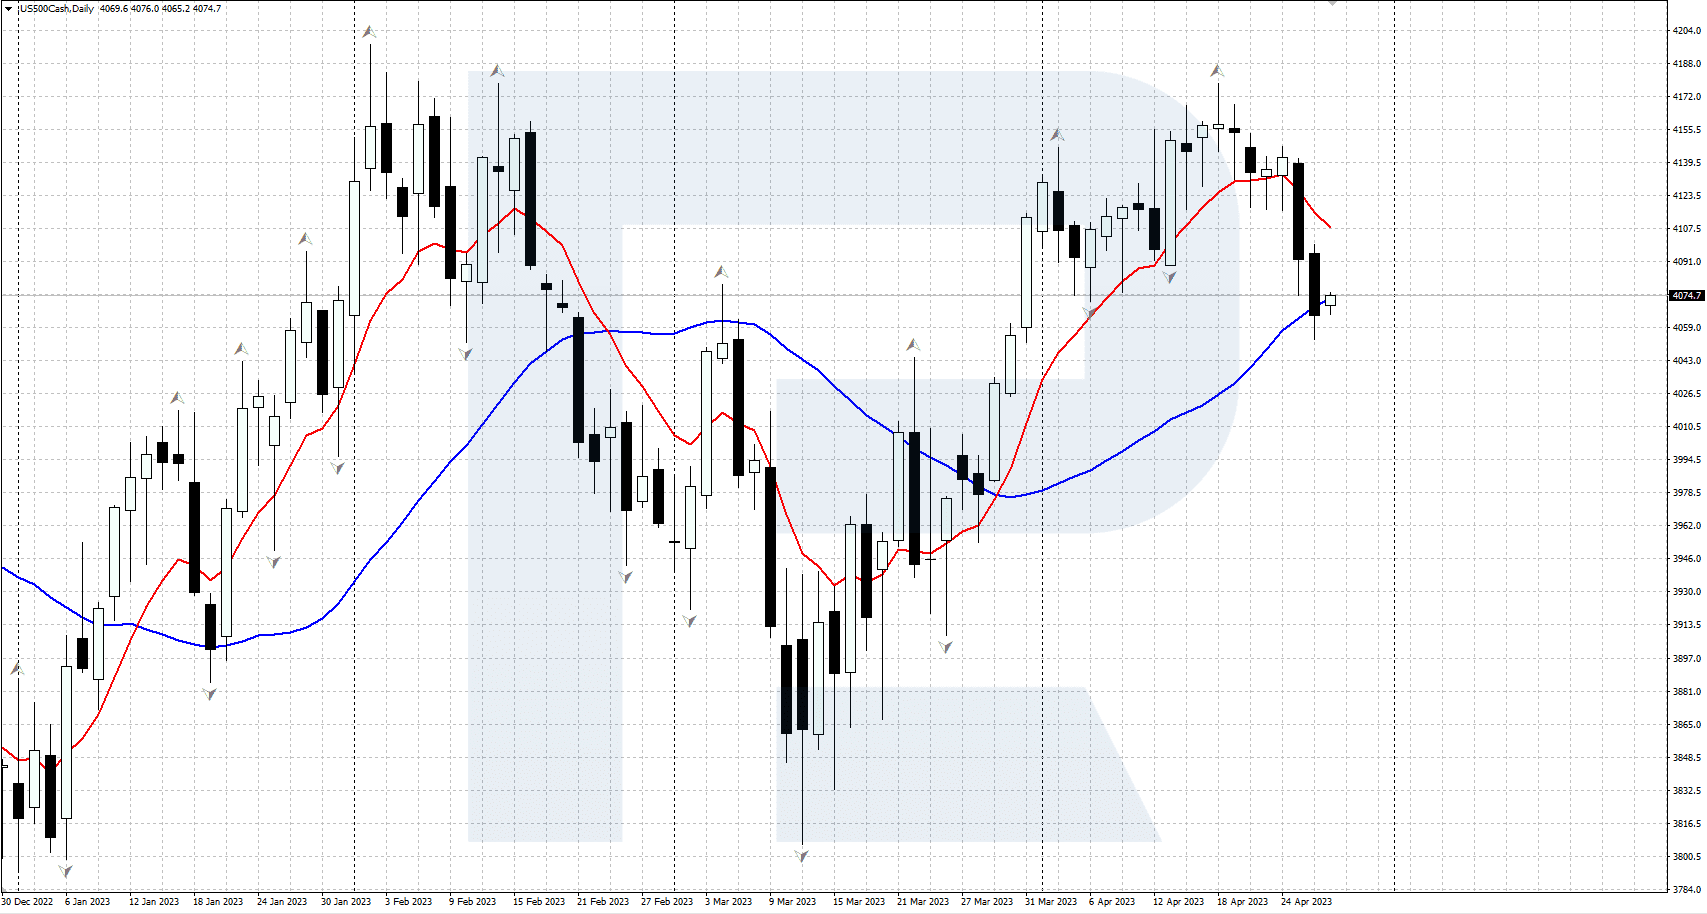Image resolution: width=1707 pixels, height=914 pixels.
Task: Click price scale value 3962.0
Action: point(1687,526)
